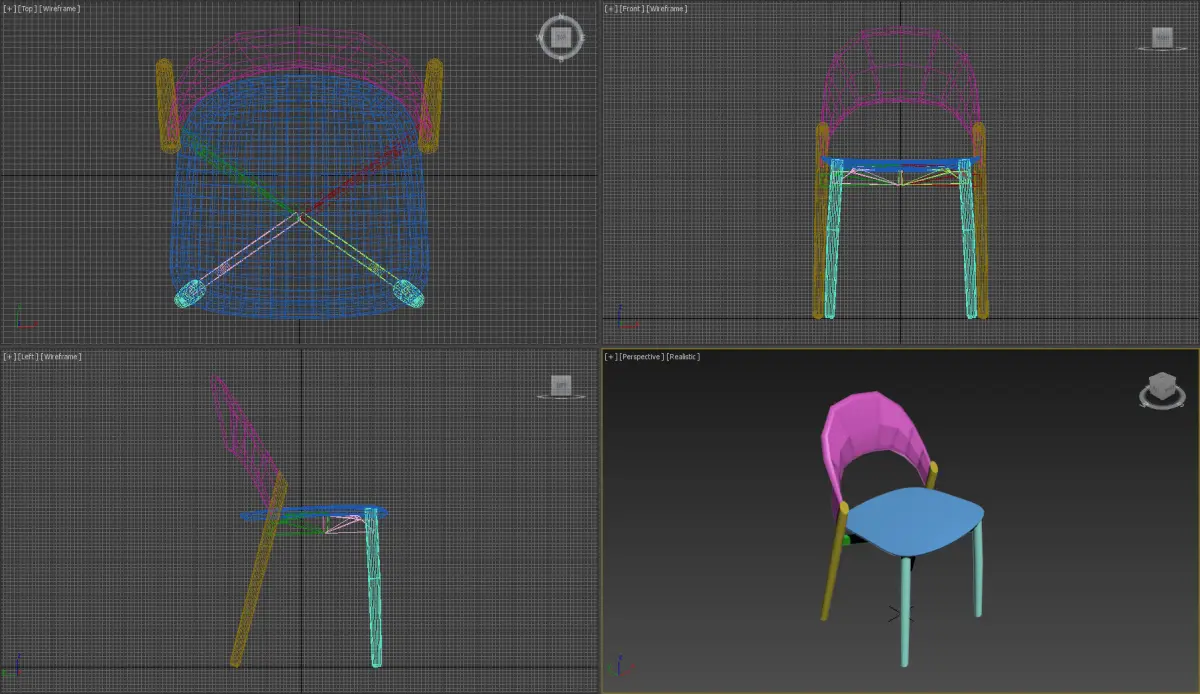Click the ViewCube in the Front viewport
The width and height of the screenshot is (1200, 694).
coord(1161,38)
